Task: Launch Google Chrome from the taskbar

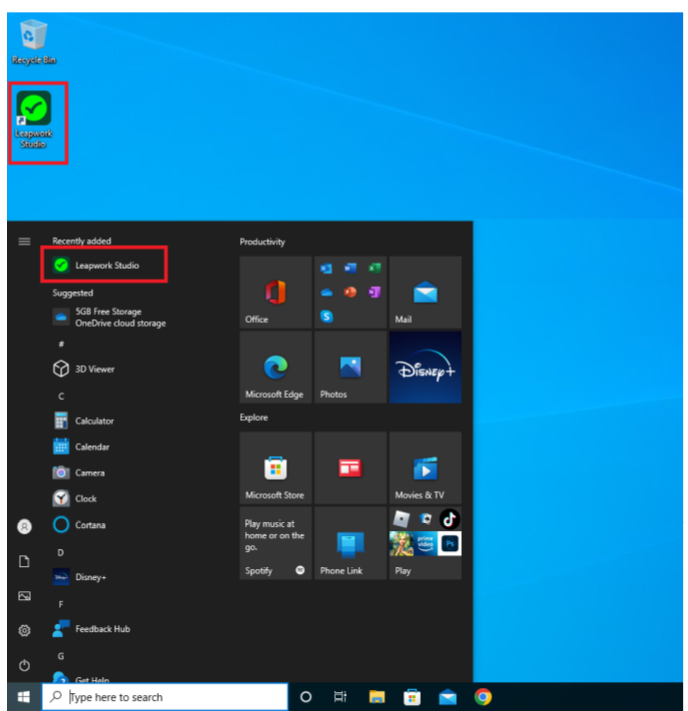Action: (x=483, y=697)
